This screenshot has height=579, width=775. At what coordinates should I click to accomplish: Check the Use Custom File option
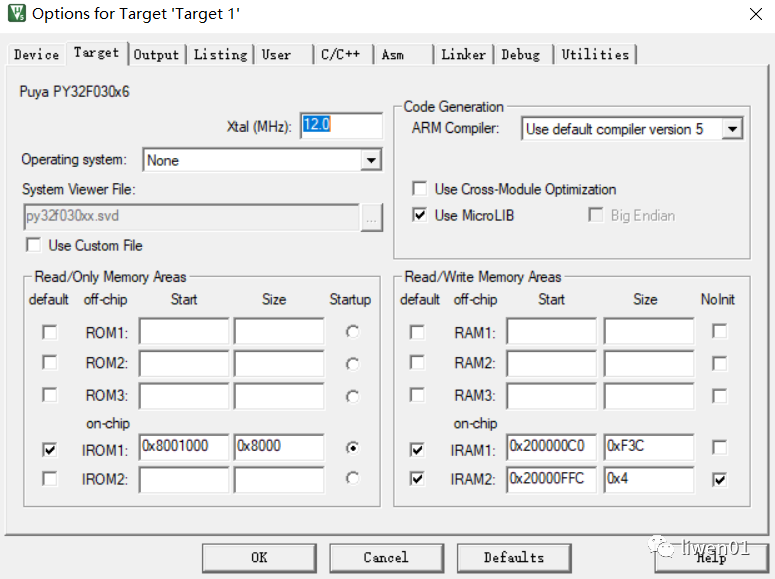pos(34,245)
